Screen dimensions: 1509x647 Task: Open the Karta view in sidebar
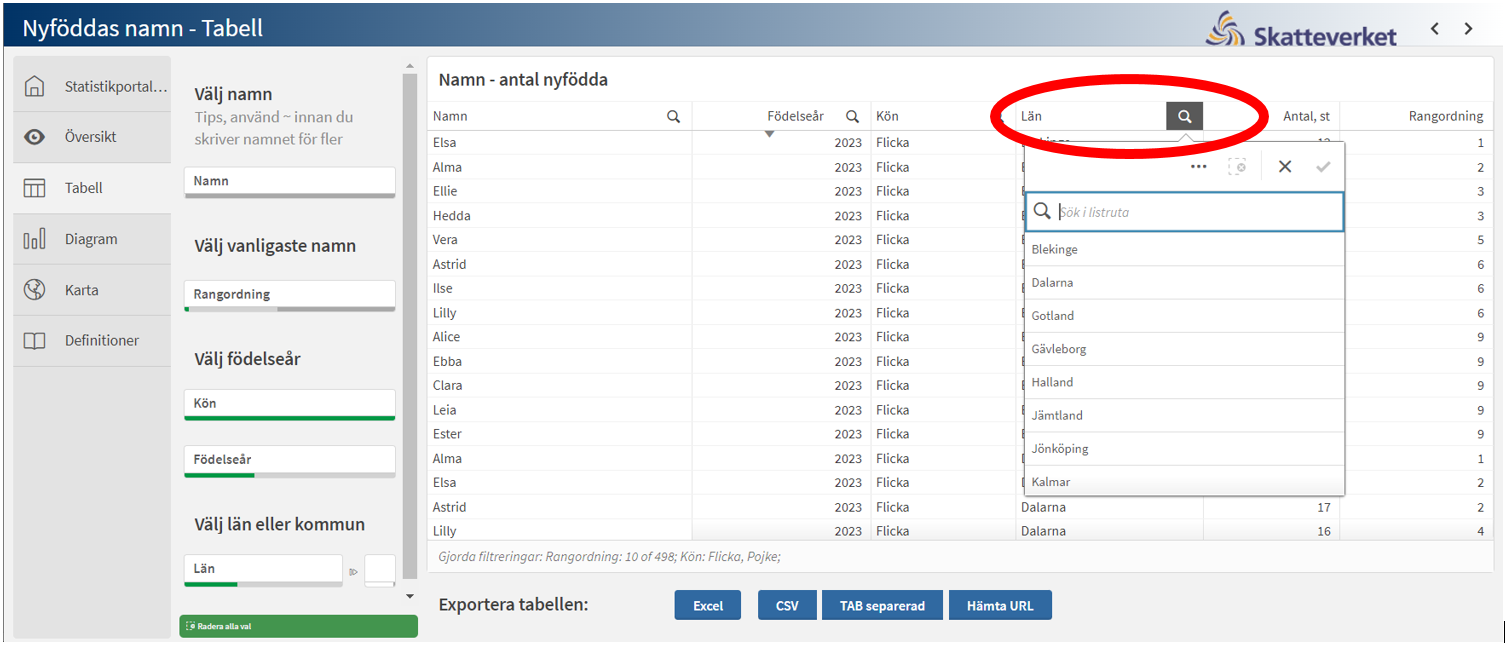(82, 290)
